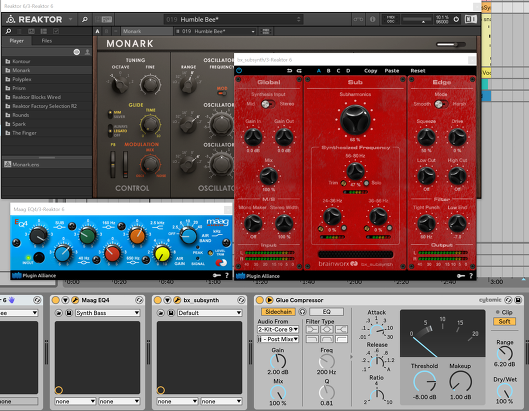Open Audio From 2-Kit-Core dropdown

278,329
